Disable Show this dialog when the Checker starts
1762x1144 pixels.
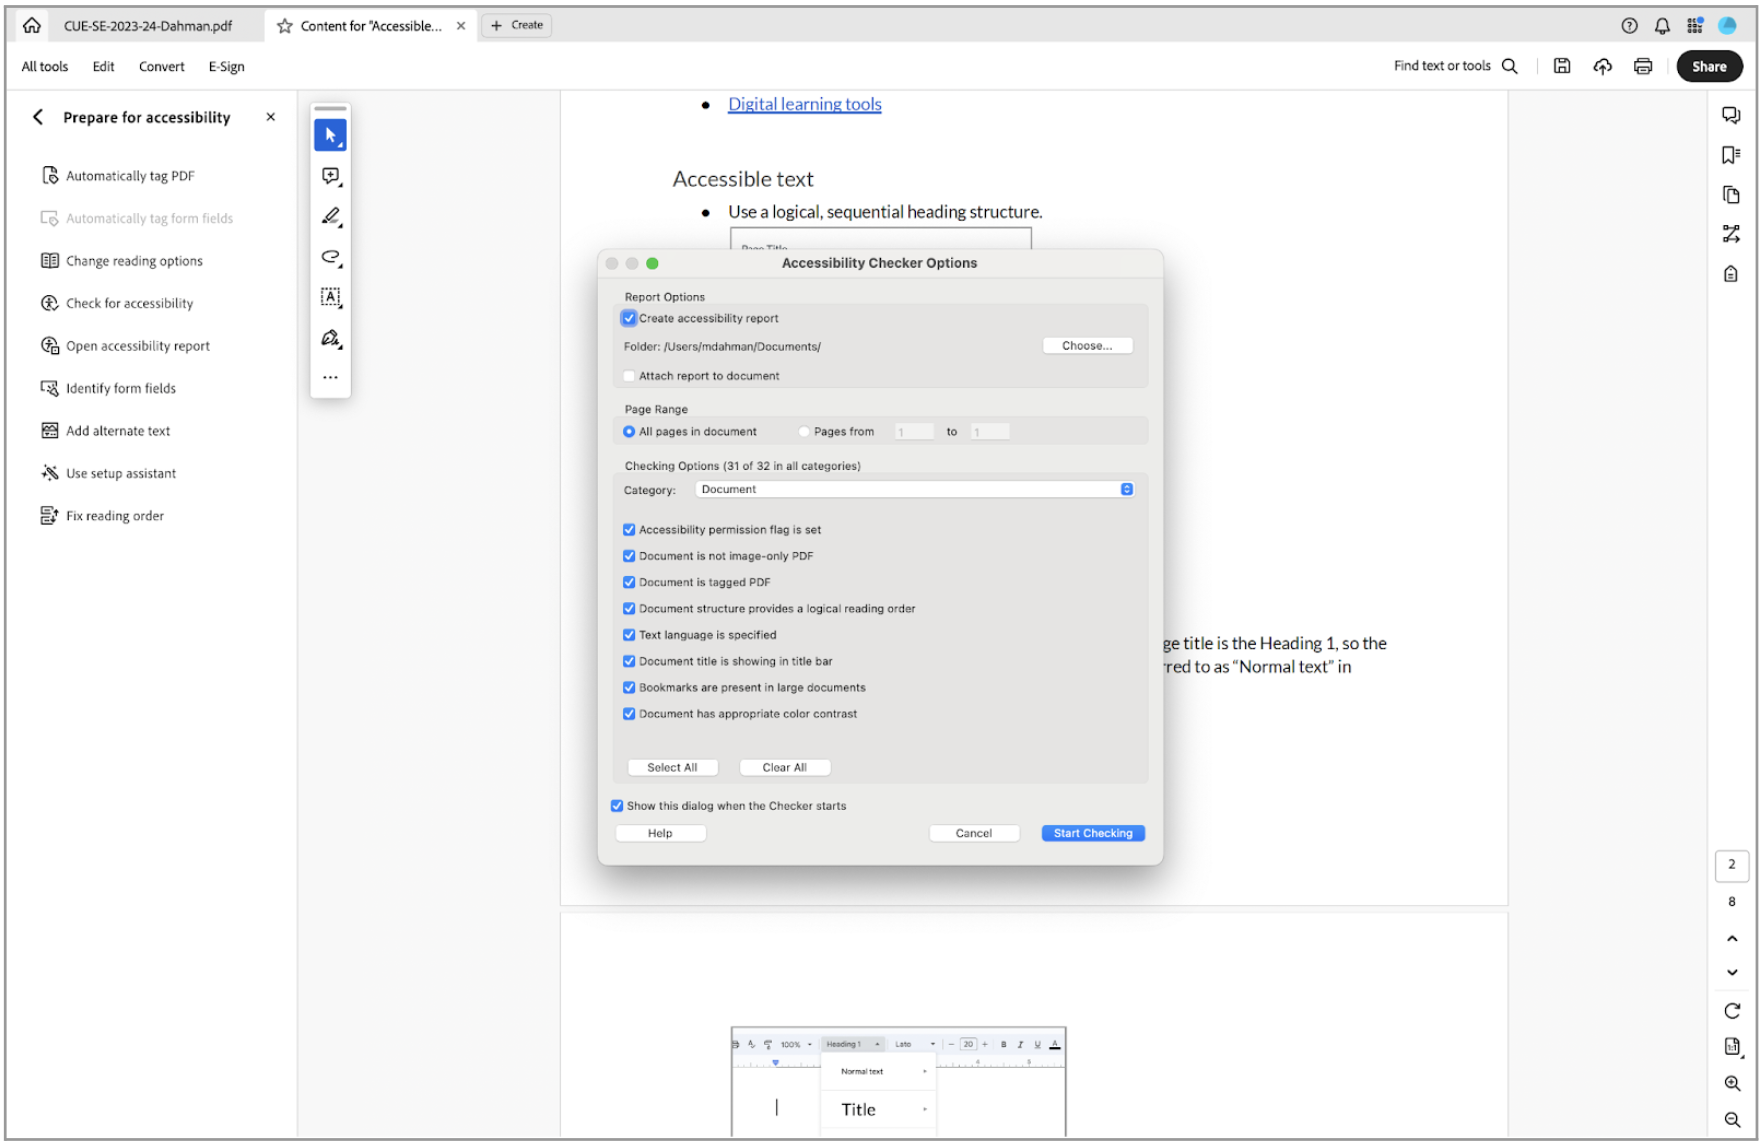point(616,805)
